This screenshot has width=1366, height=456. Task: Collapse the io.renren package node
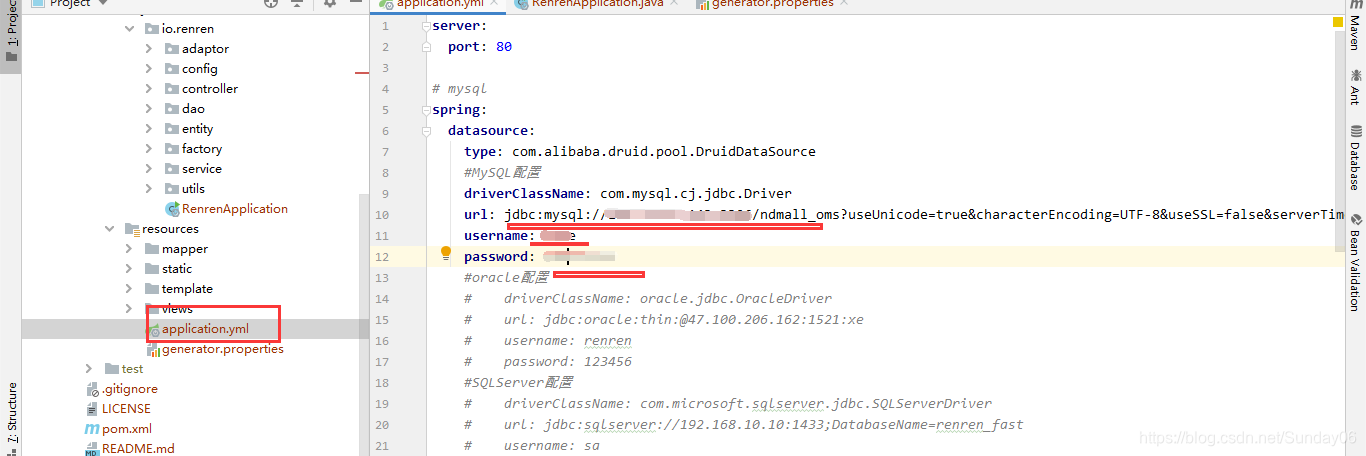pyautogui.click(x=129, y=29)
